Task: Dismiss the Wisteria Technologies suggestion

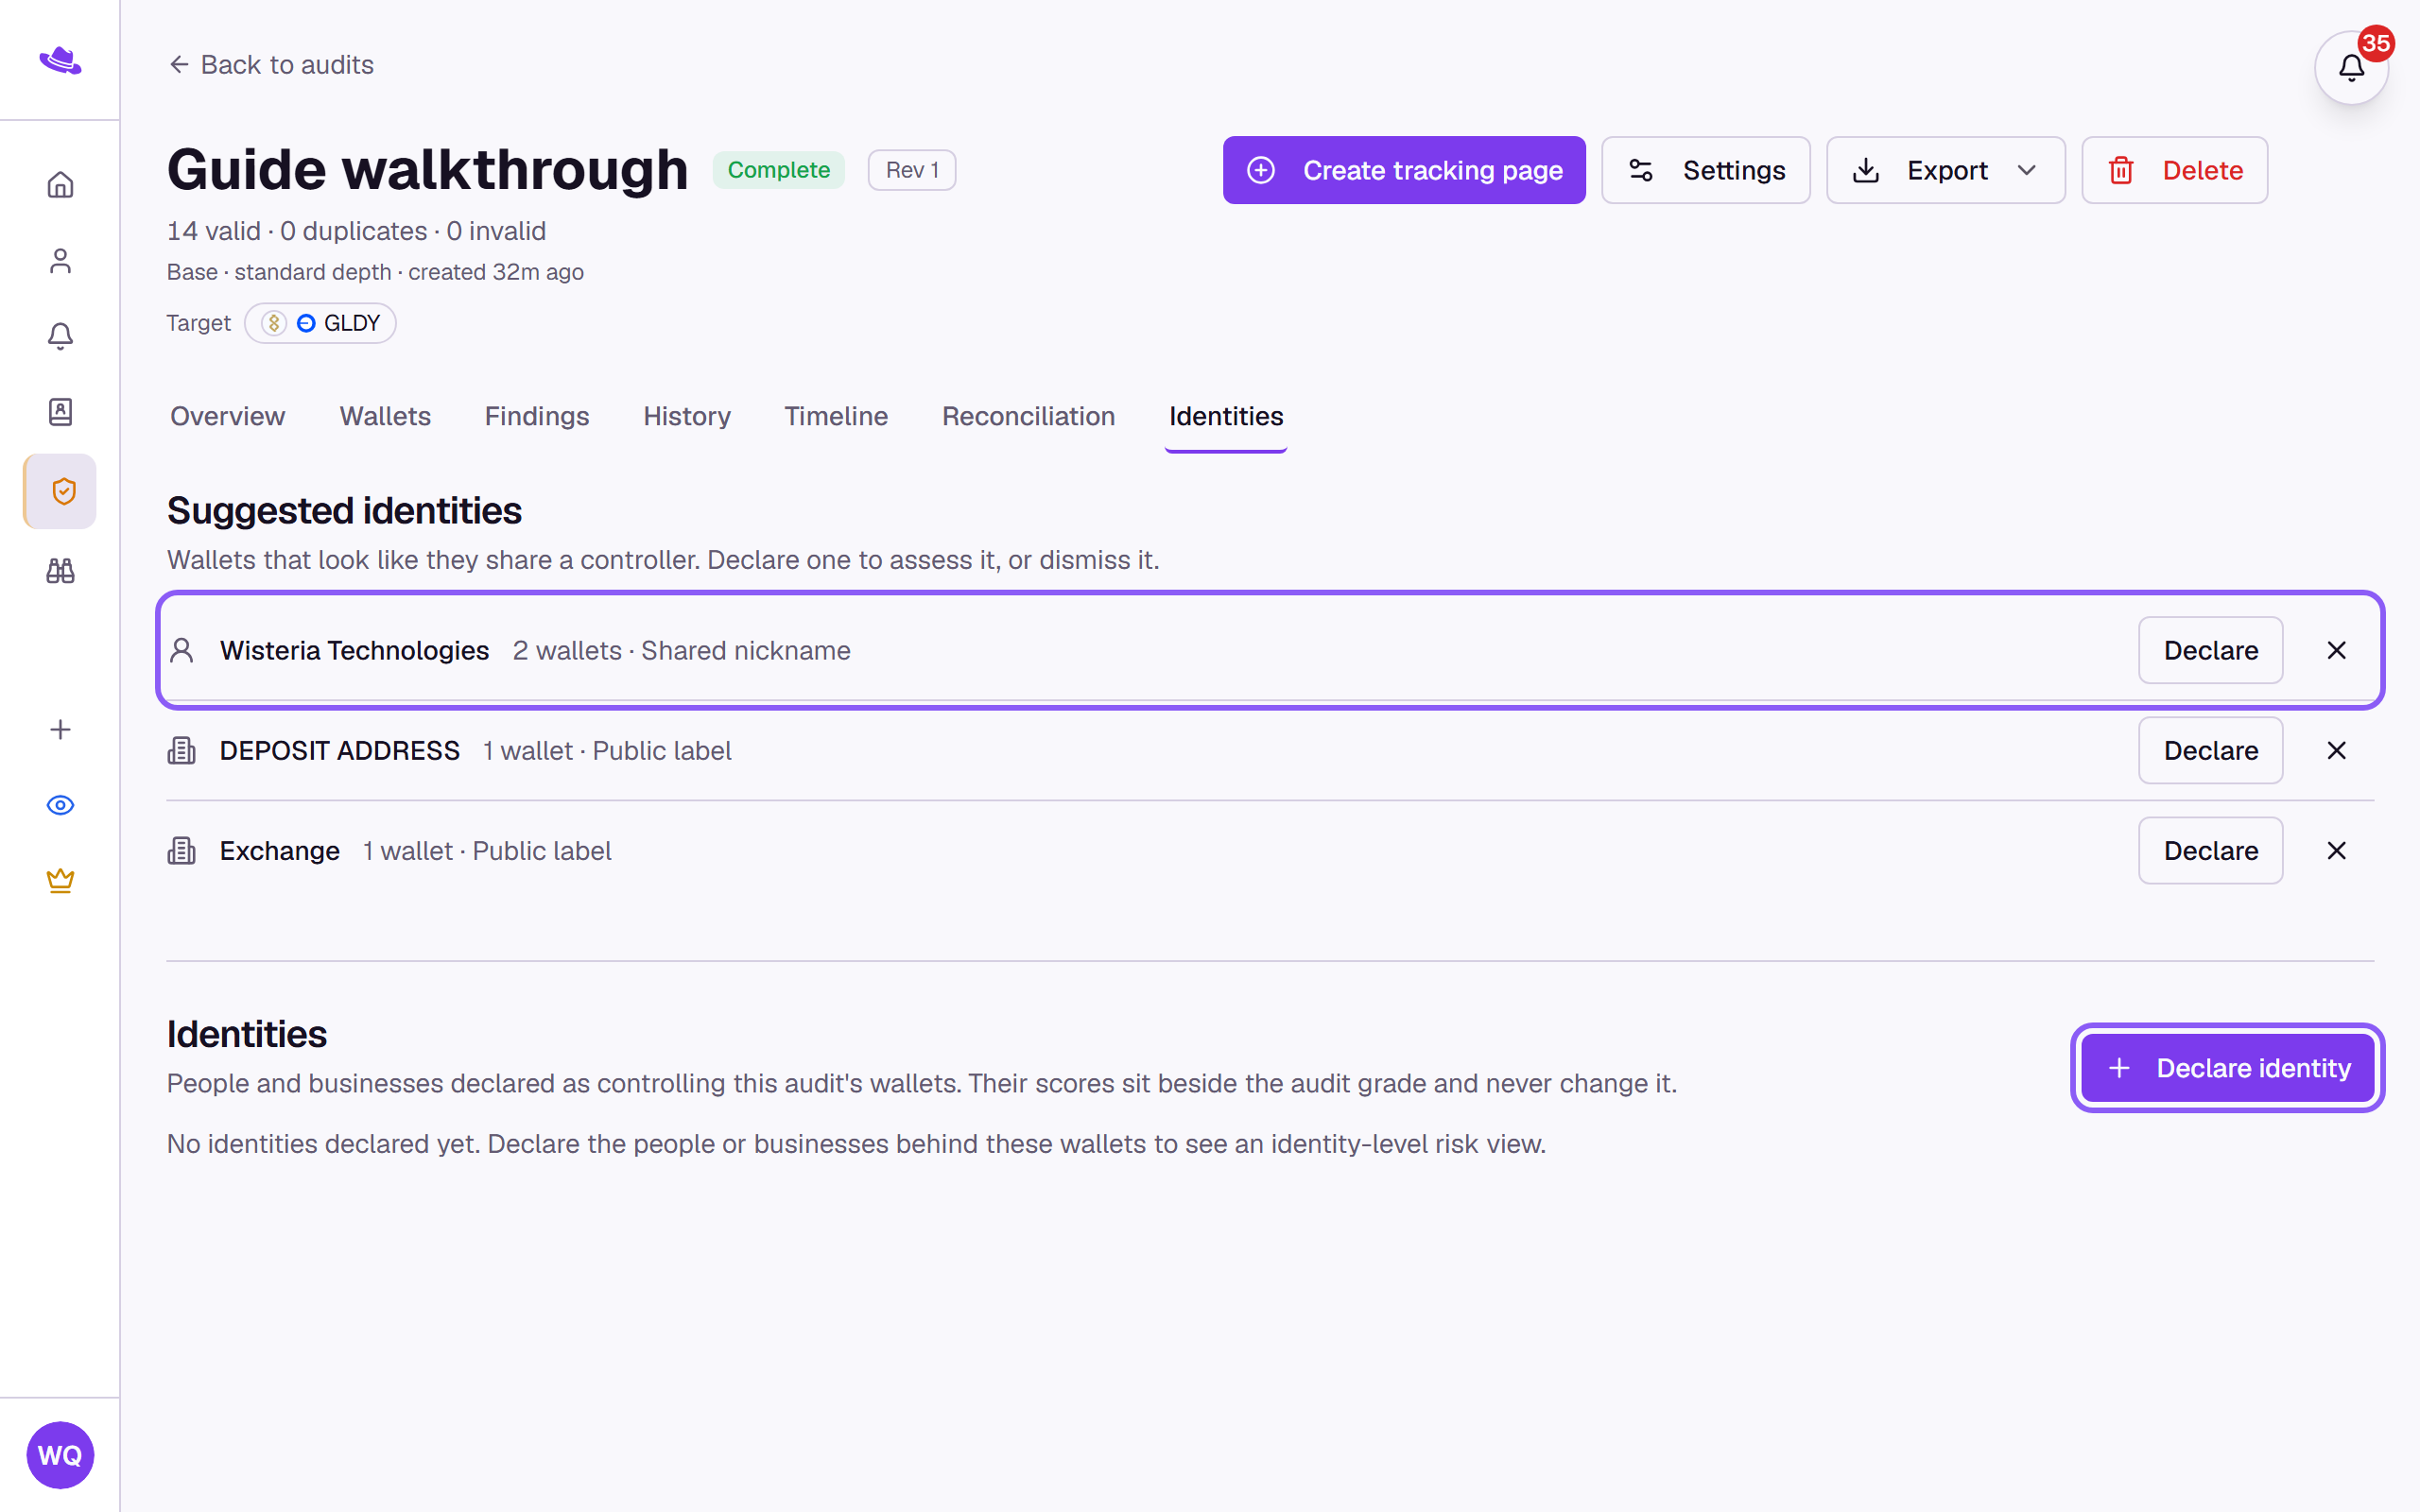Action: tap(2336, 650)
